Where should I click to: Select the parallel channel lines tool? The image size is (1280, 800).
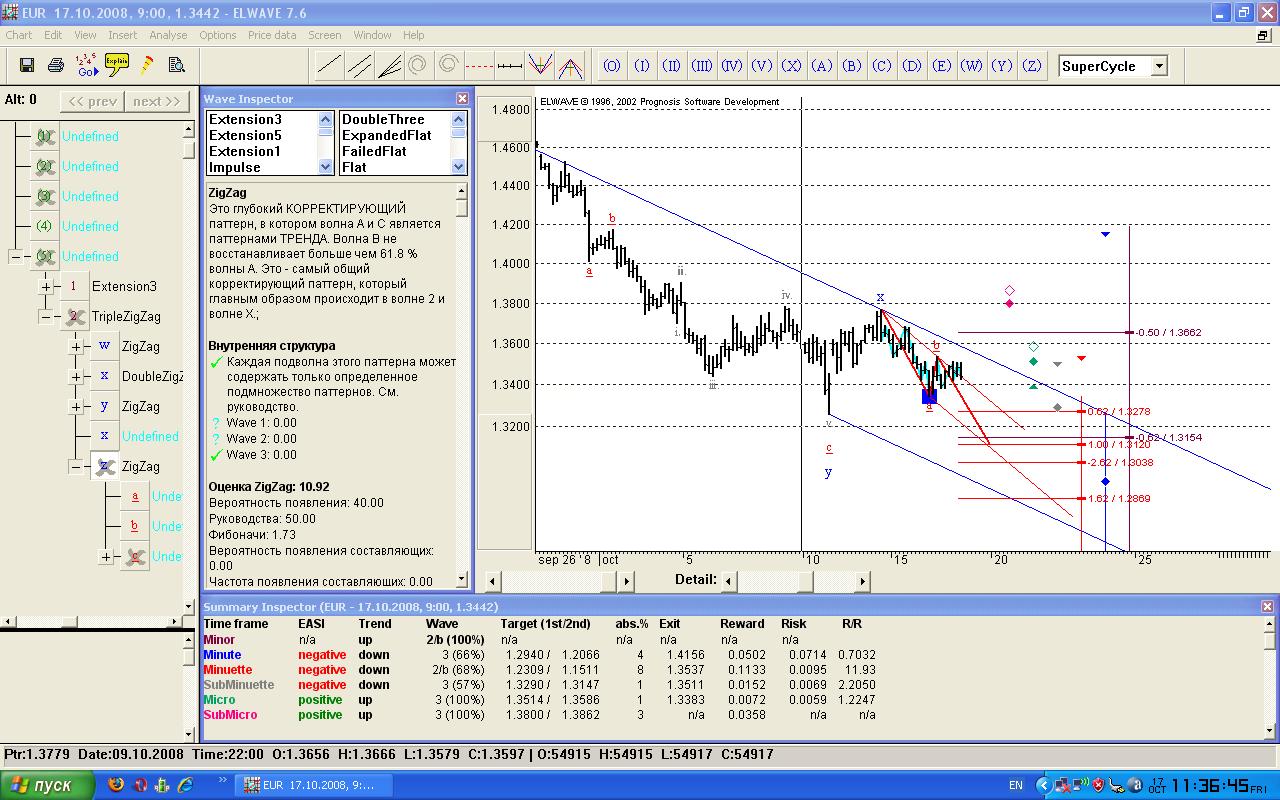point(359,66)
